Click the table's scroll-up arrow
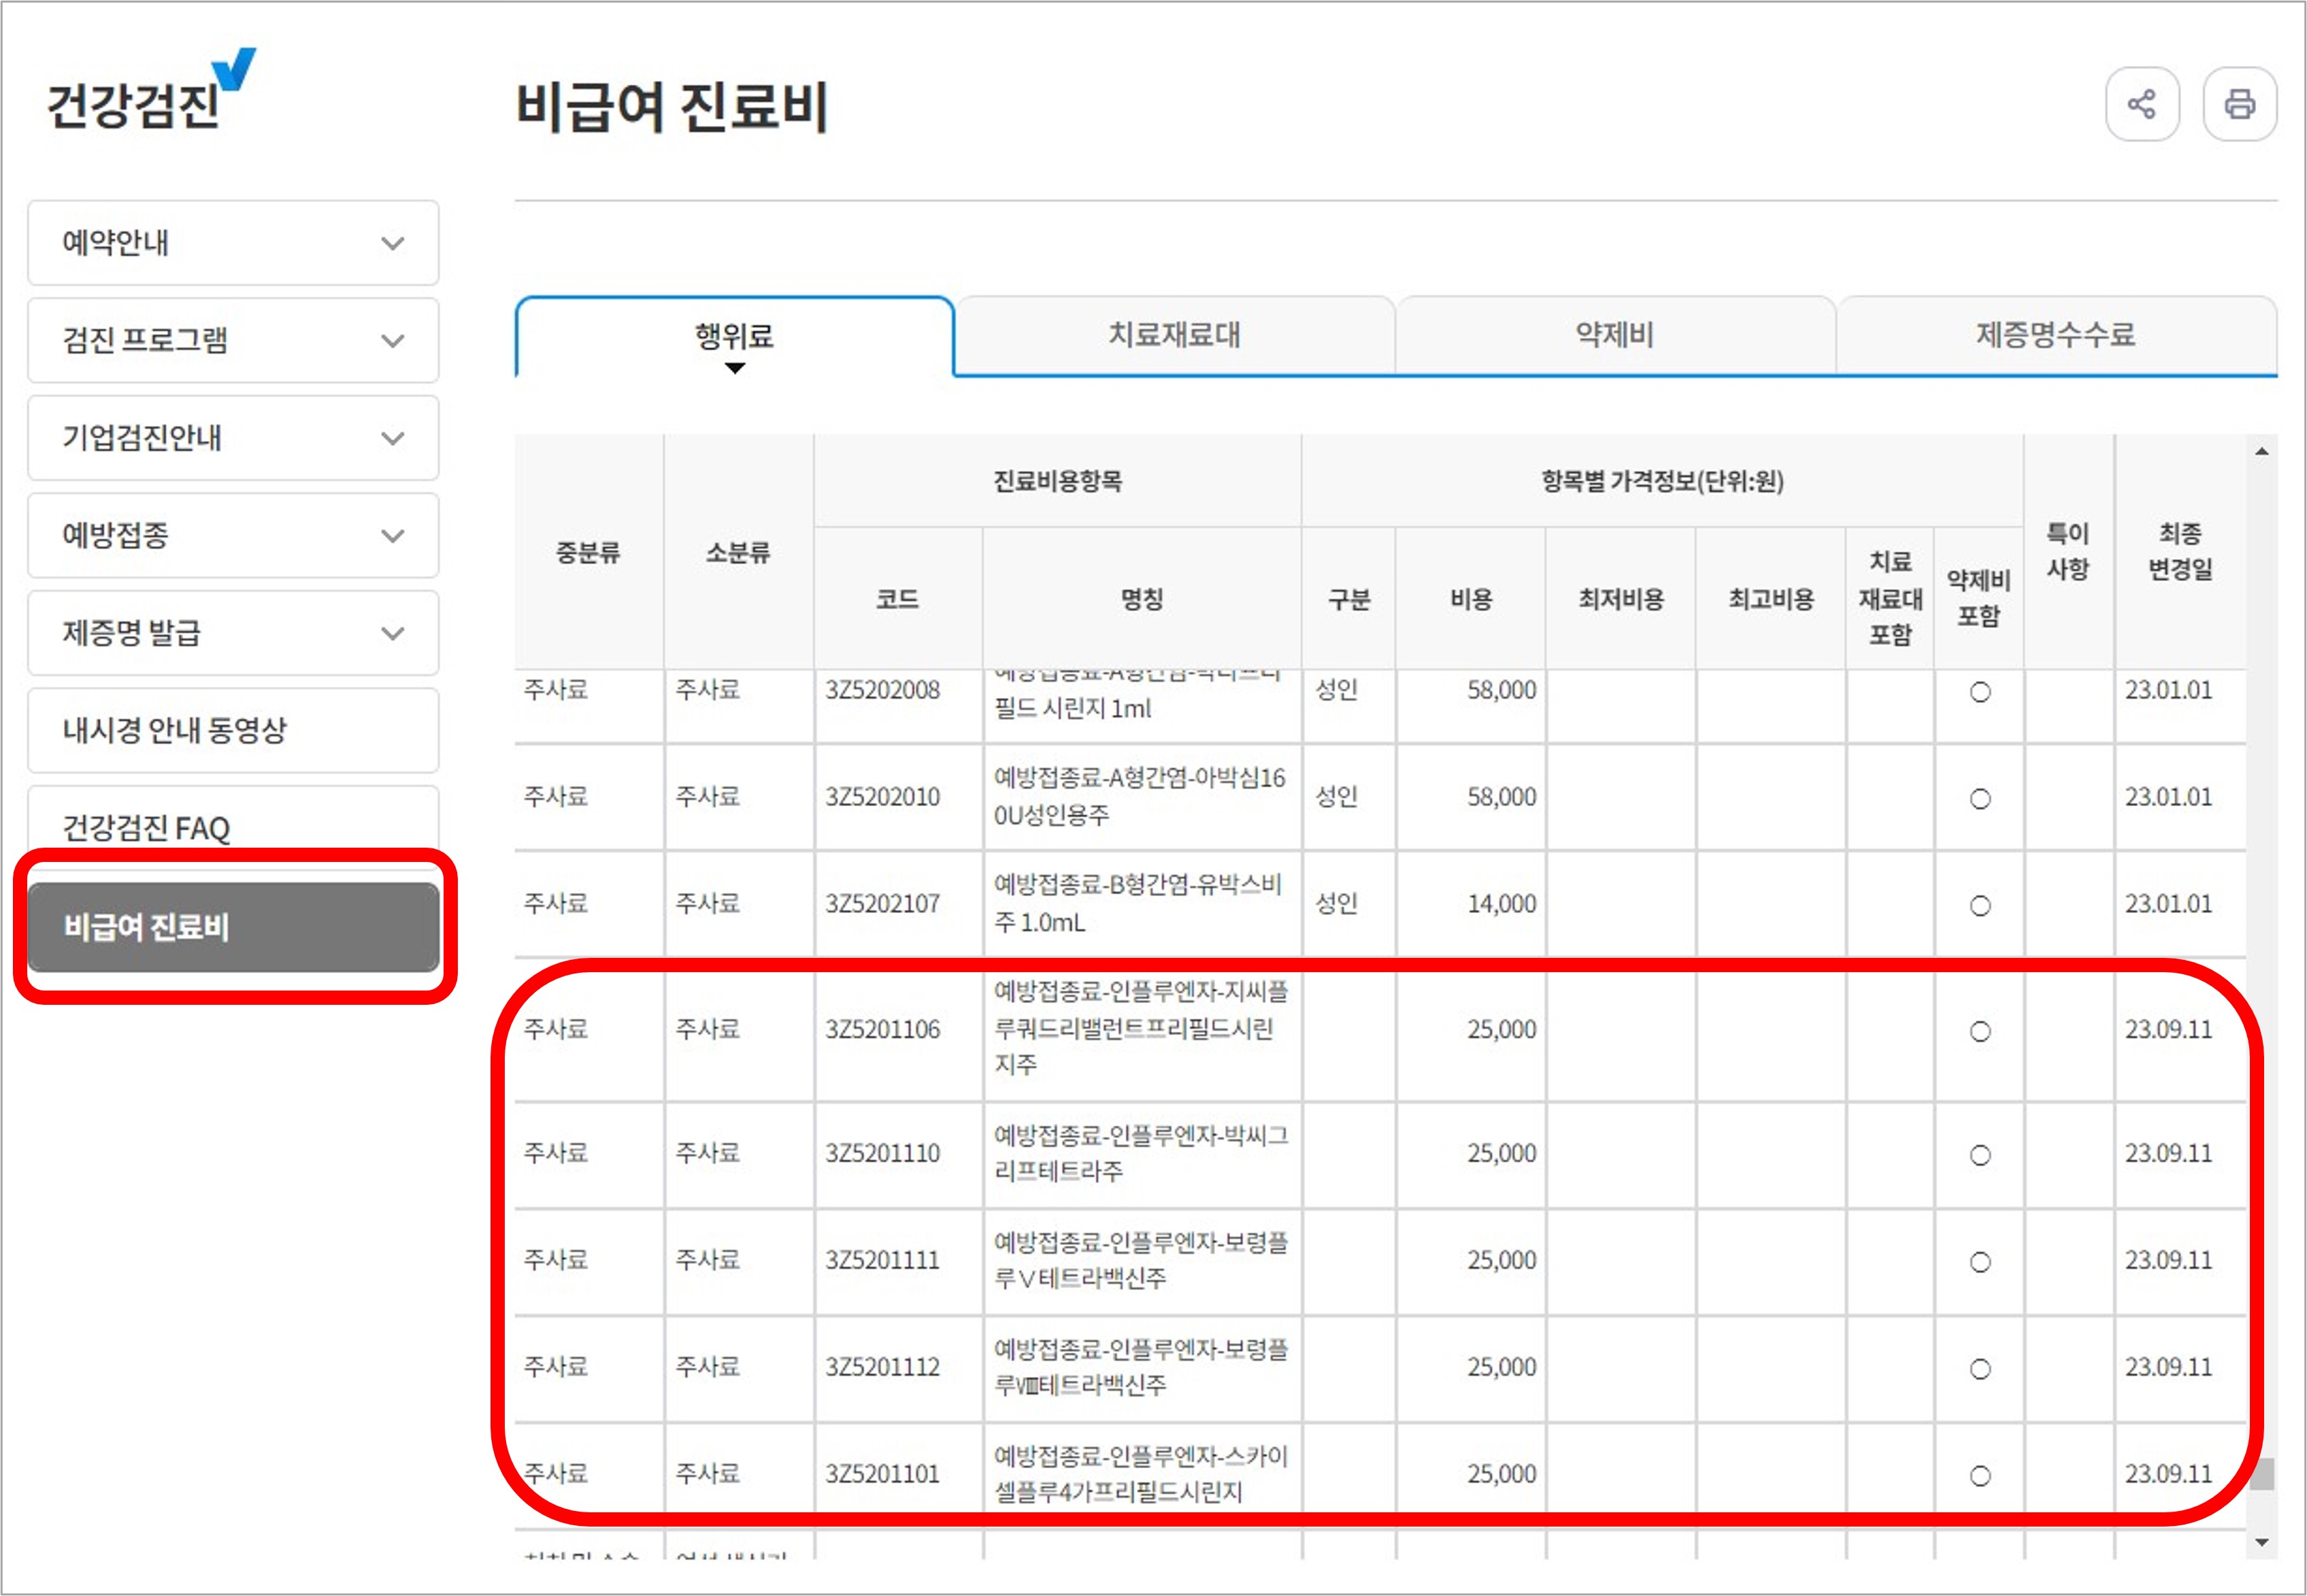The image size is (2307, 1596). pos(2261,452)
